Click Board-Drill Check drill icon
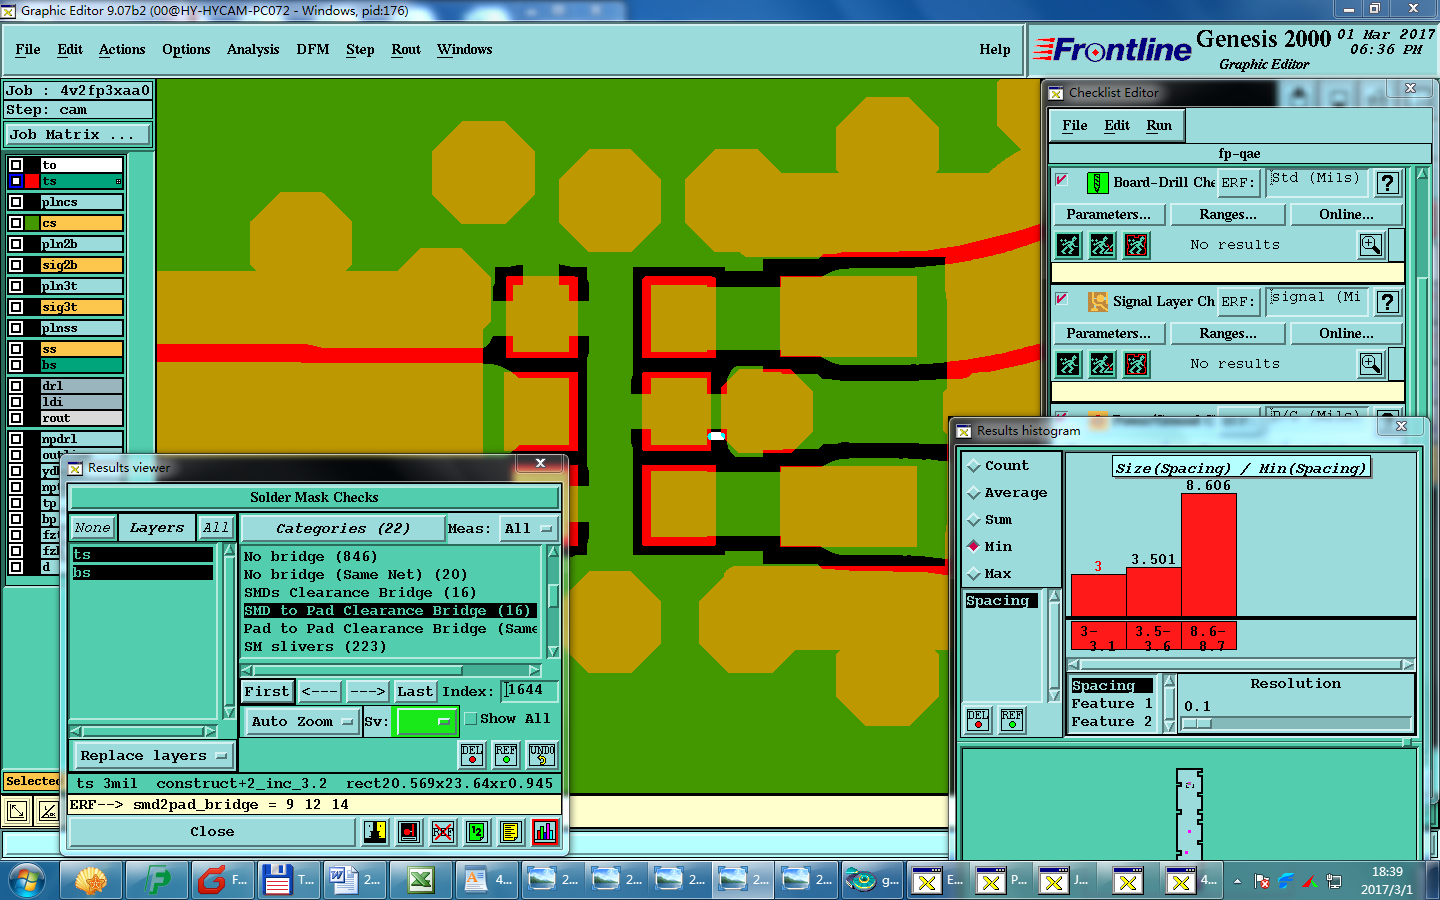The width and height of the screenshot is (1440, 900). tap(1097, 183)
